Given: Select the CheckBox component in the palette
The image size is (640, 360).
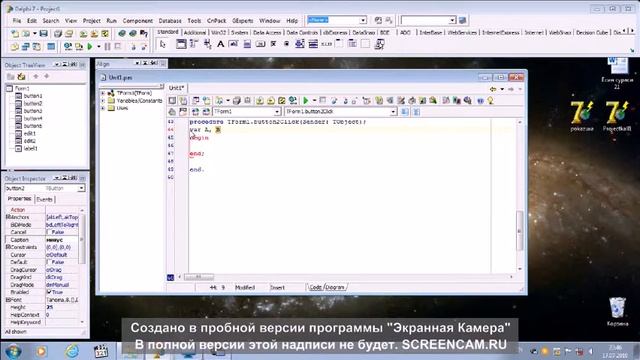Looking at the screenshot, I should 273,44.
